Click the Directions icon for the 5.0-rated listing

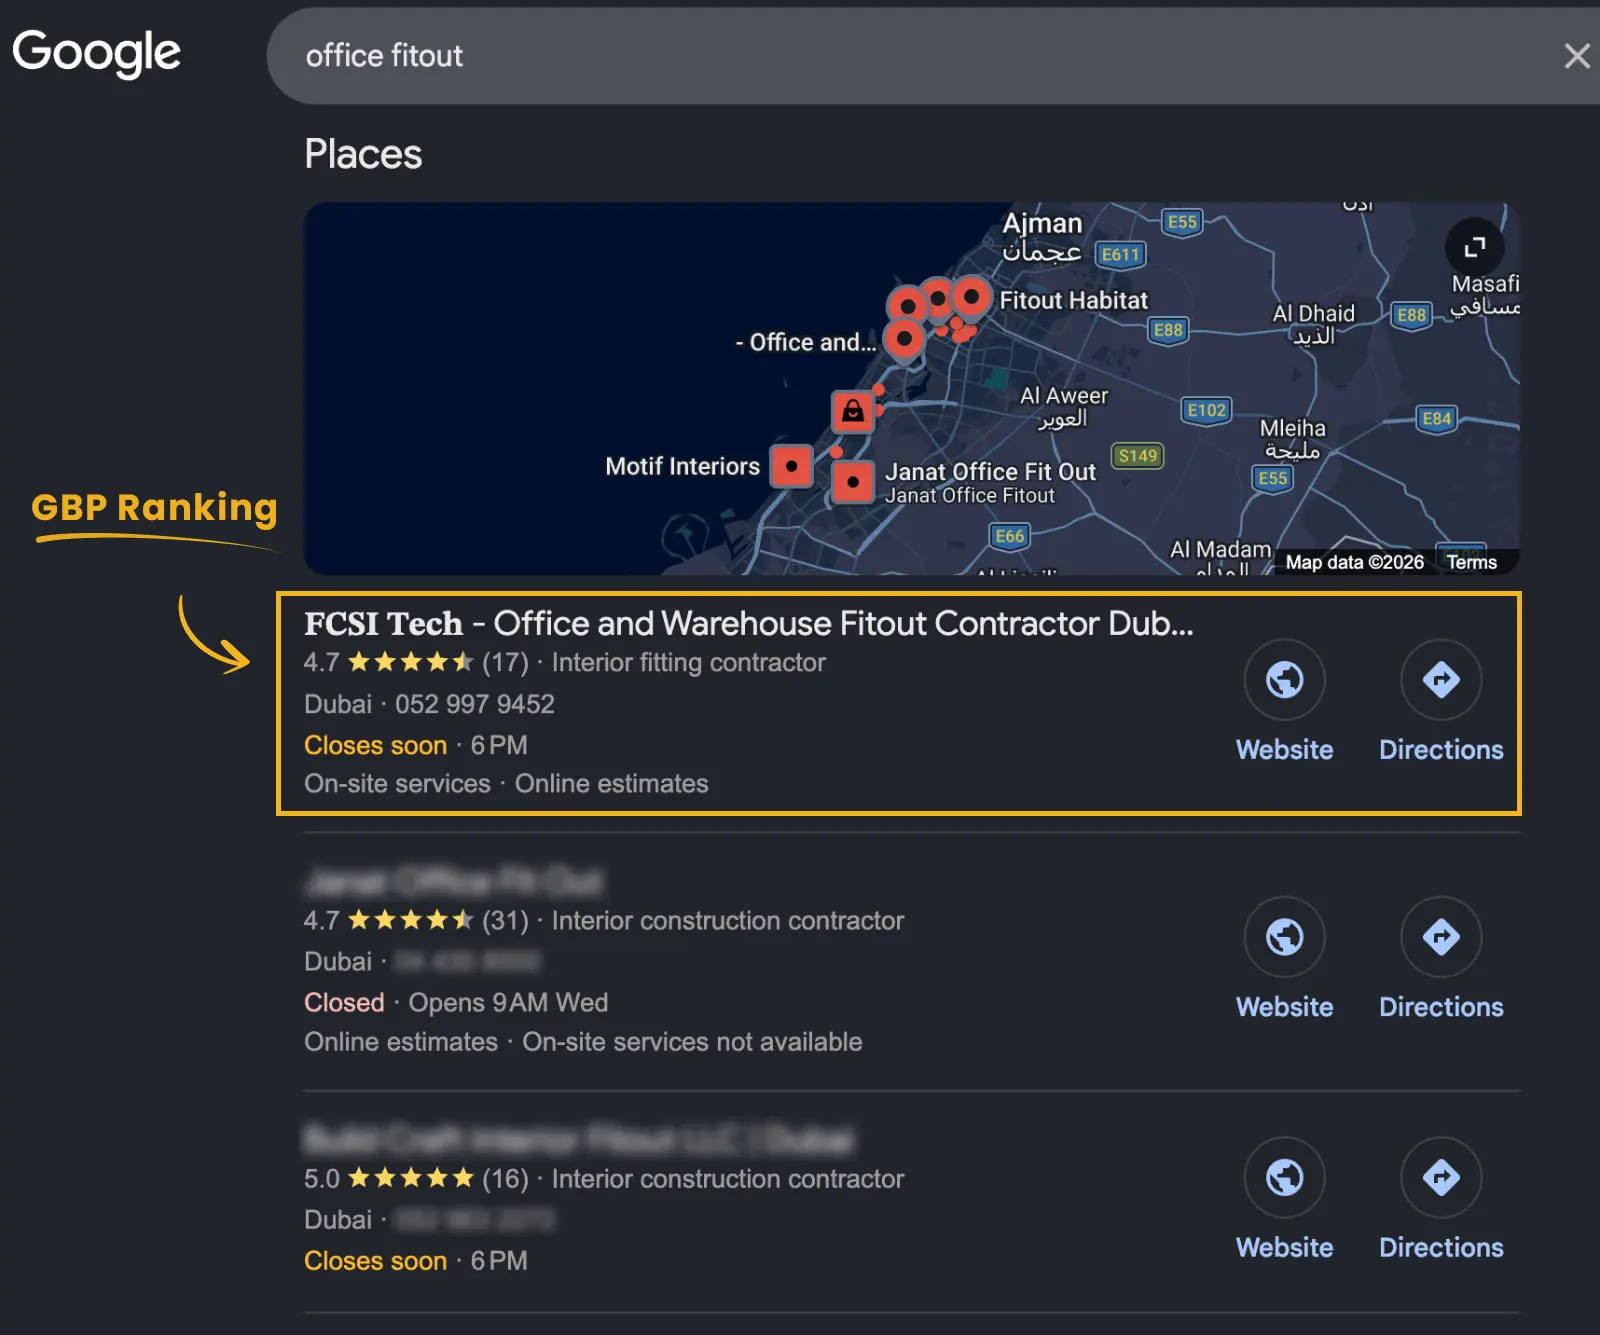1441,1178
